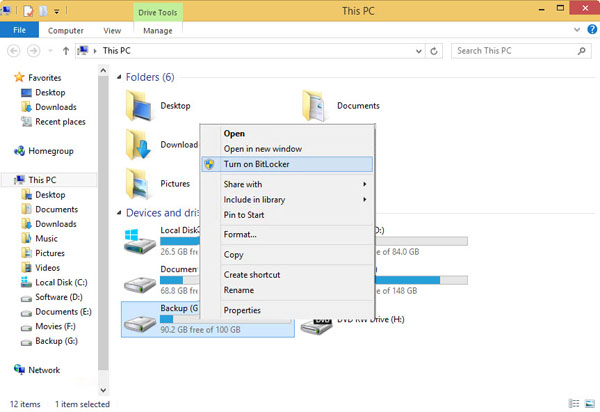This screenshot has width=600, height=412.
Task: Click '90.2 GB free of 100 GB' text
Action: pyautogui.click(x=201, y=330)
